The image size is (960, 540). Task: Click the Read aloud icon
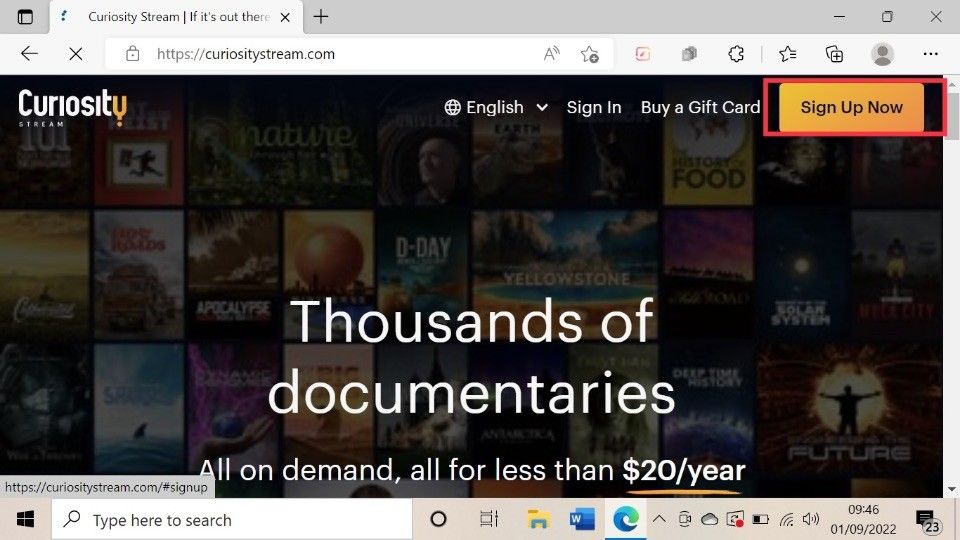pyautogui.click(x=551, y=54)
